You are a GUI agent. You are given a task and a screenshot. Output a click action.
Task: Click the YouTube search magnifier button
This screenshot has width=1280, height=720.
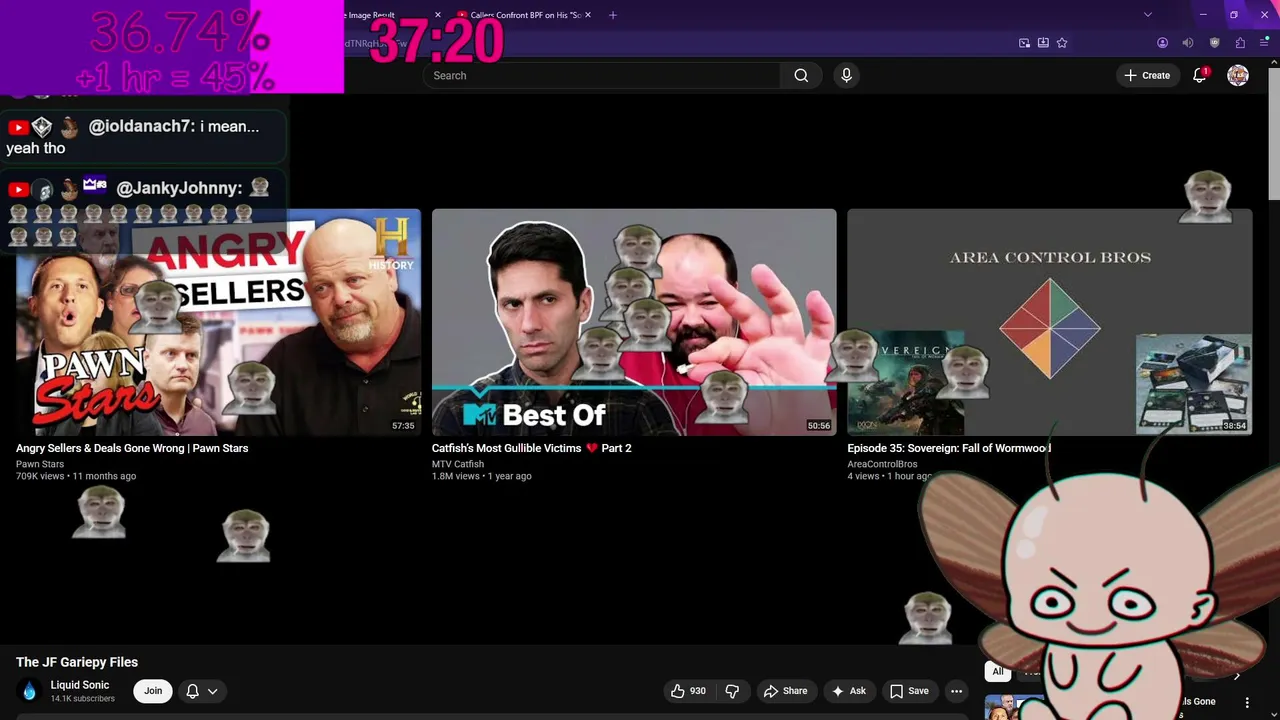click(x=801, y=75)
